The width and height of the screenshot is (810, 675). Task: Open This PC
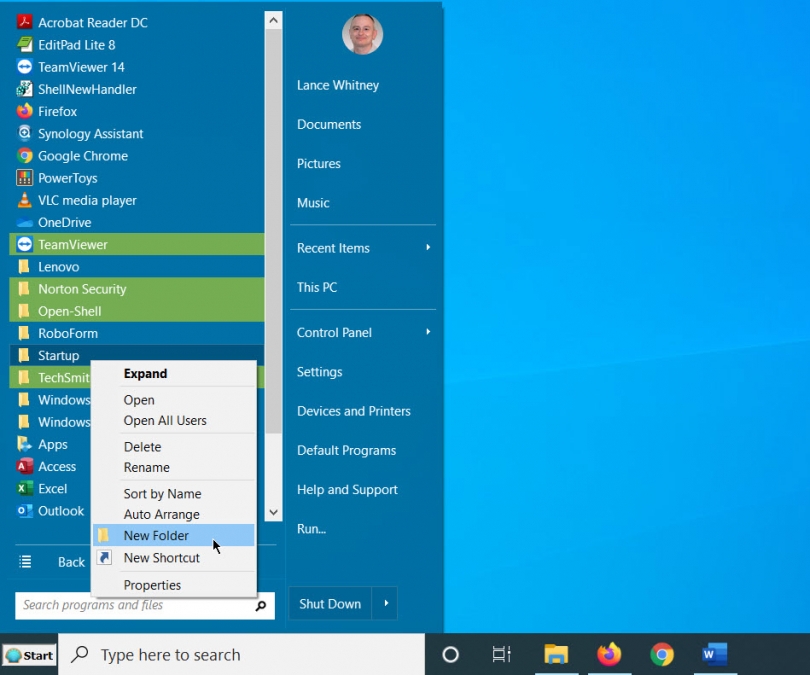(x=317, y=287)
